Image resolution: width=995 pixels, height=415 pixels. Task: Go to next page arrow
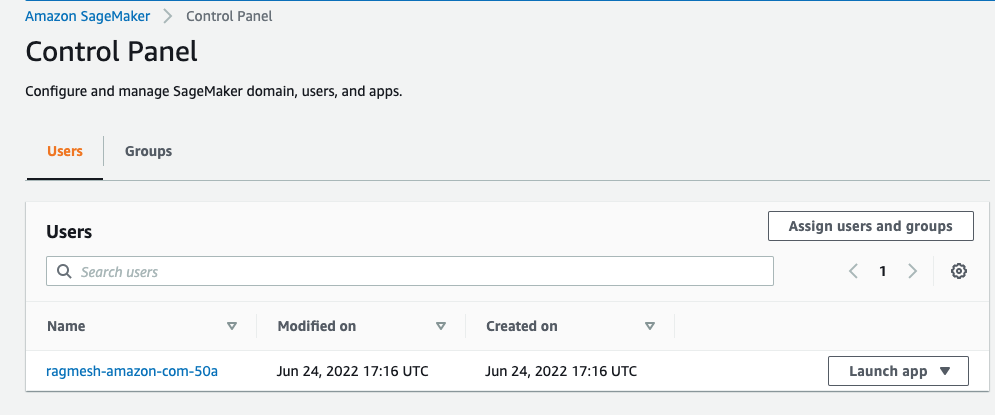point(912,271)
